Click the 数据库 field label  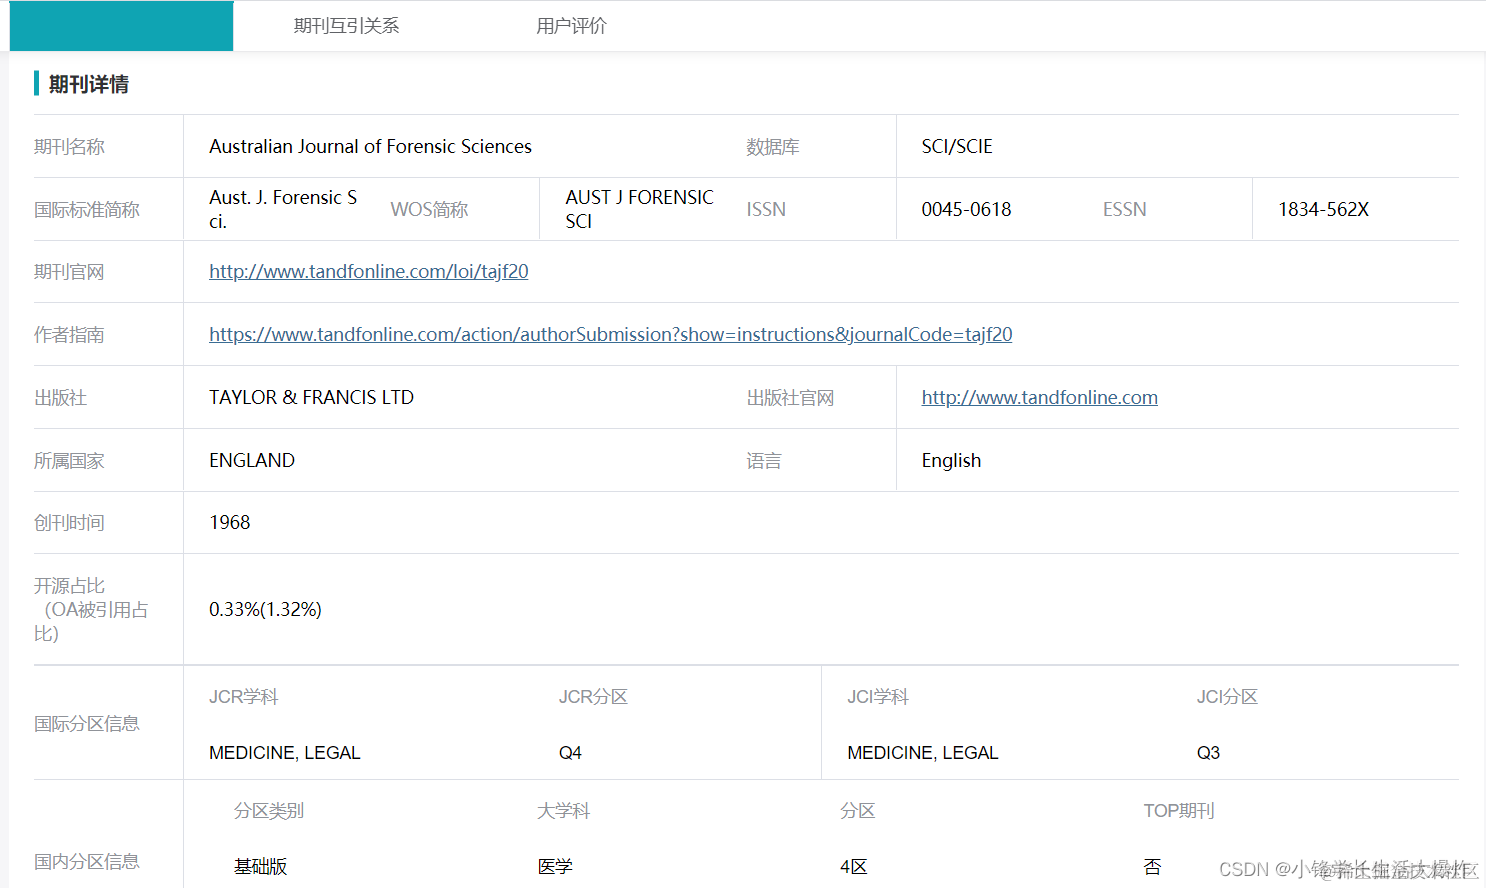click(x=773, y=146)
